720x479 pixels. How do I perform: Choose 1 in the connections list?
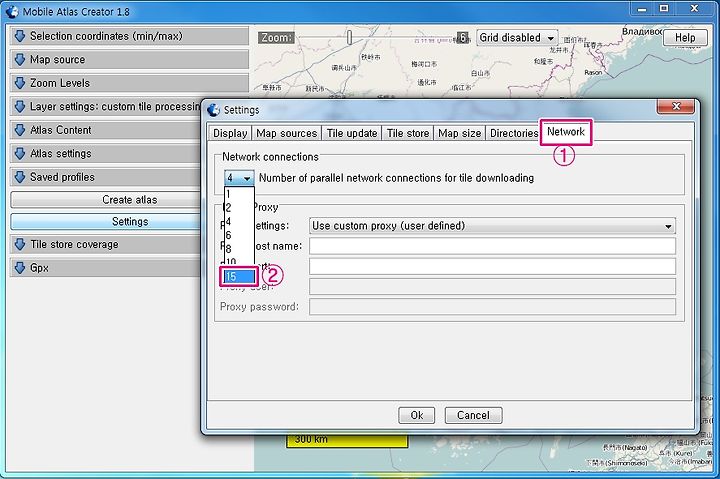pos(239,194)
